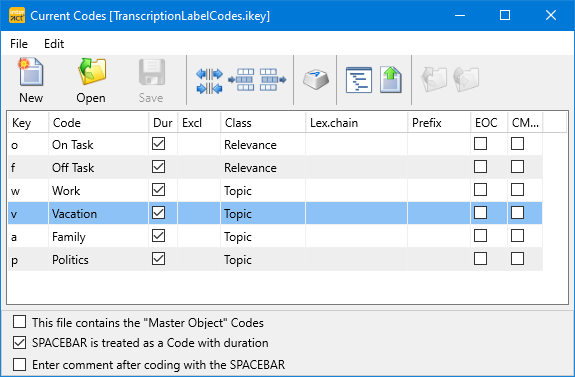This screenshot has height=377, width=575.
Task: Click the green up-arrow export icon
Action: 391,79
